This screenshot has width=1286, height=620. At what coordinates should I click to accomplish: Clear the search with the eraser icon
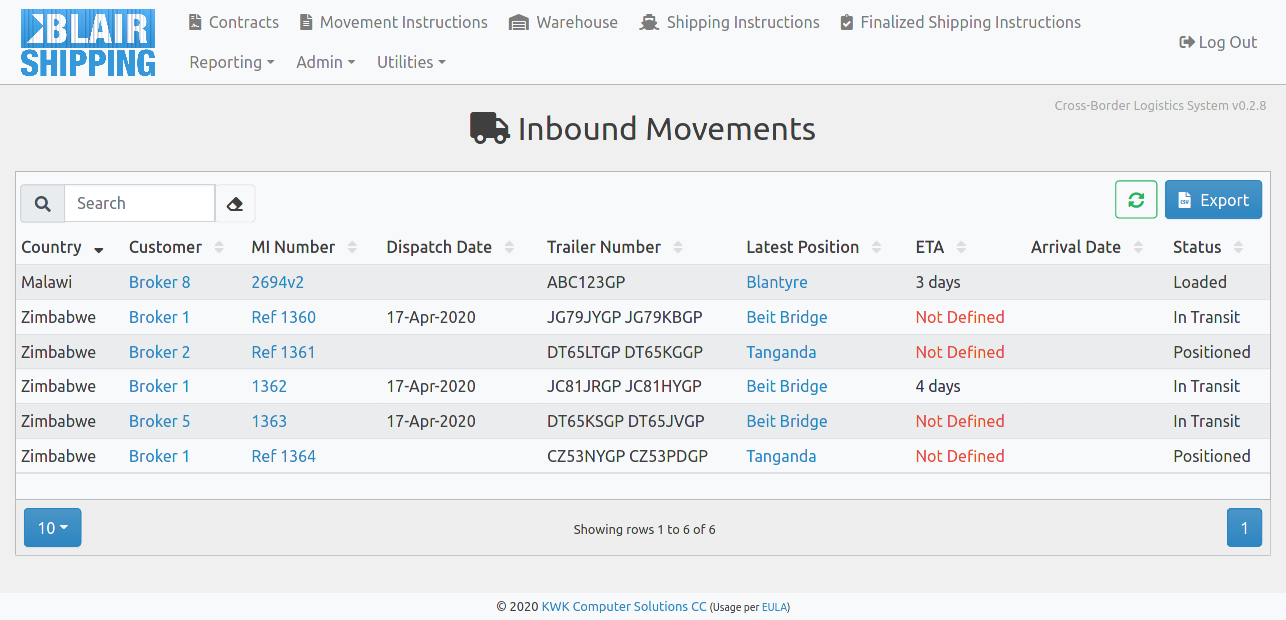[235, 203]
